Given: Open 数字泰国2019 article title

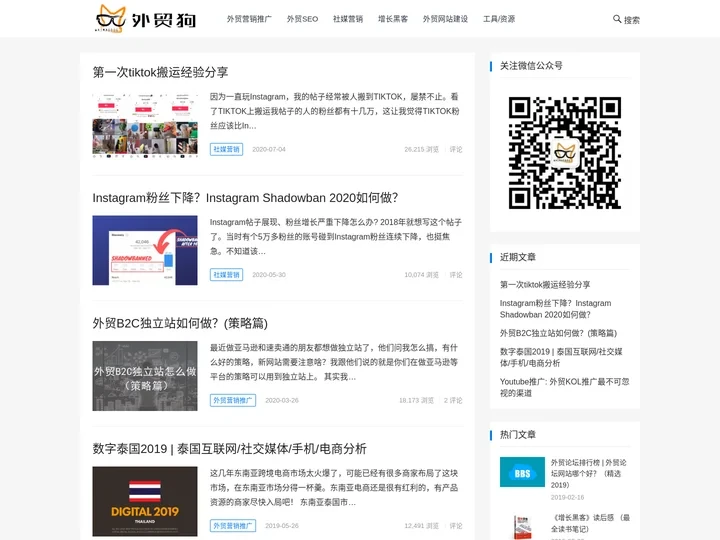Looking at the screenshot, I should point(229,449).
